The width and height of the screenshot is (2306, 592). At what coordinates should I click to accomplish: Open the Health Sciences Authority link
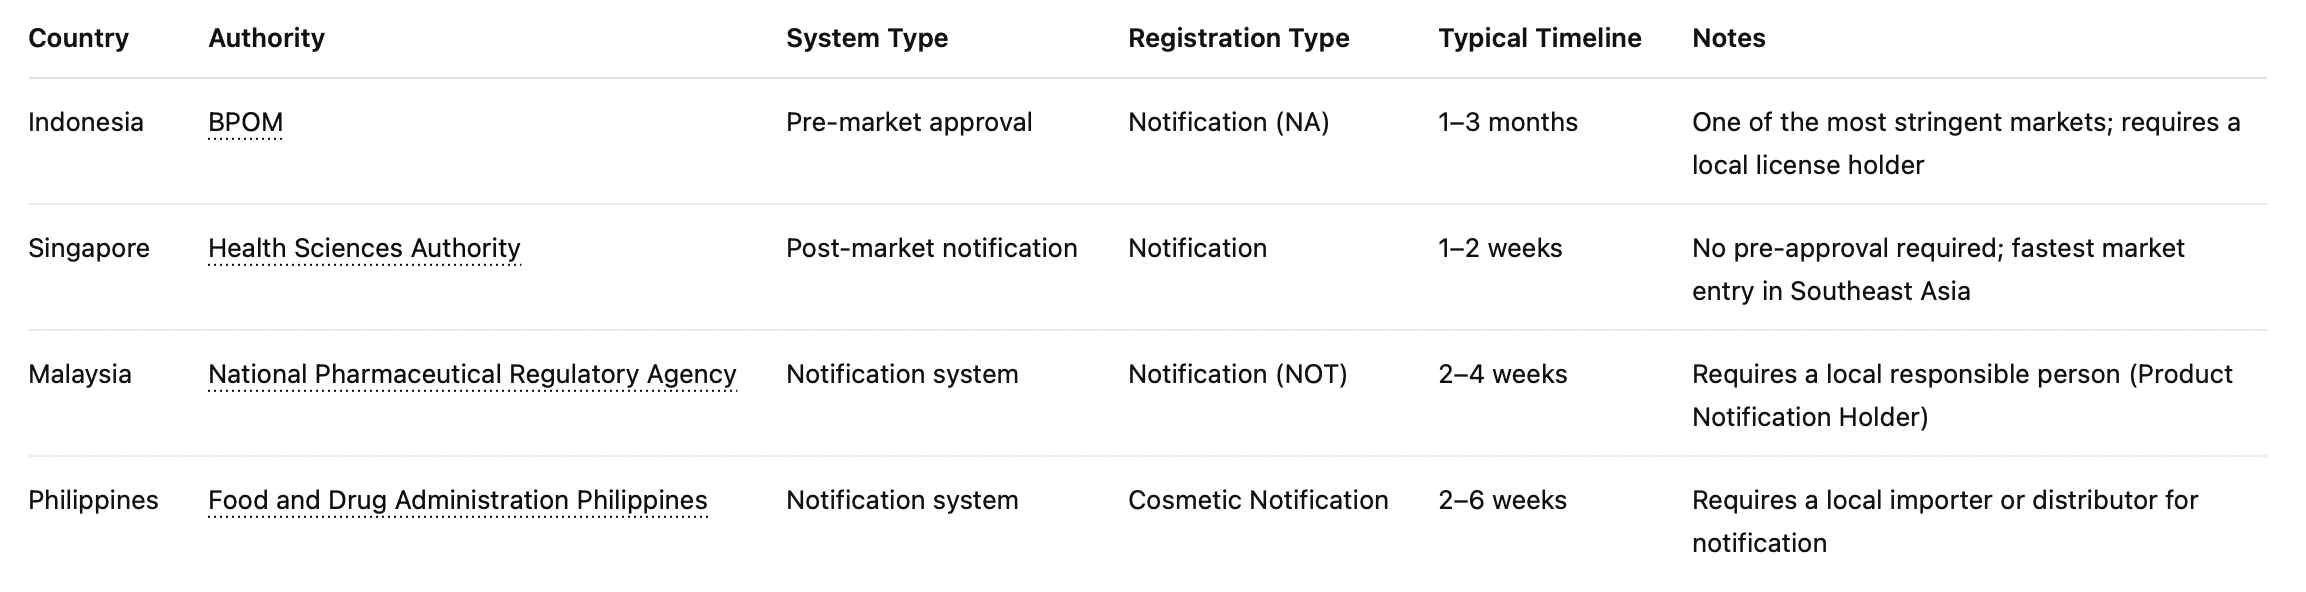(x=364, y=248)
